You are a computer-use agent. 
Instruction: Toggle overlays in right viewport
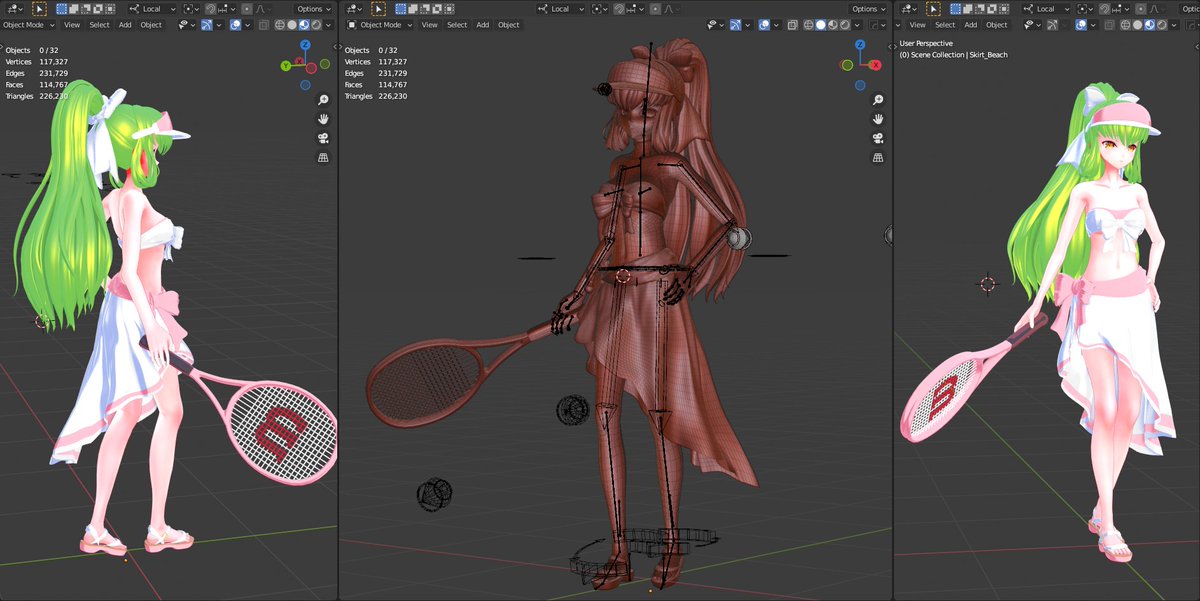[1081, 25]
